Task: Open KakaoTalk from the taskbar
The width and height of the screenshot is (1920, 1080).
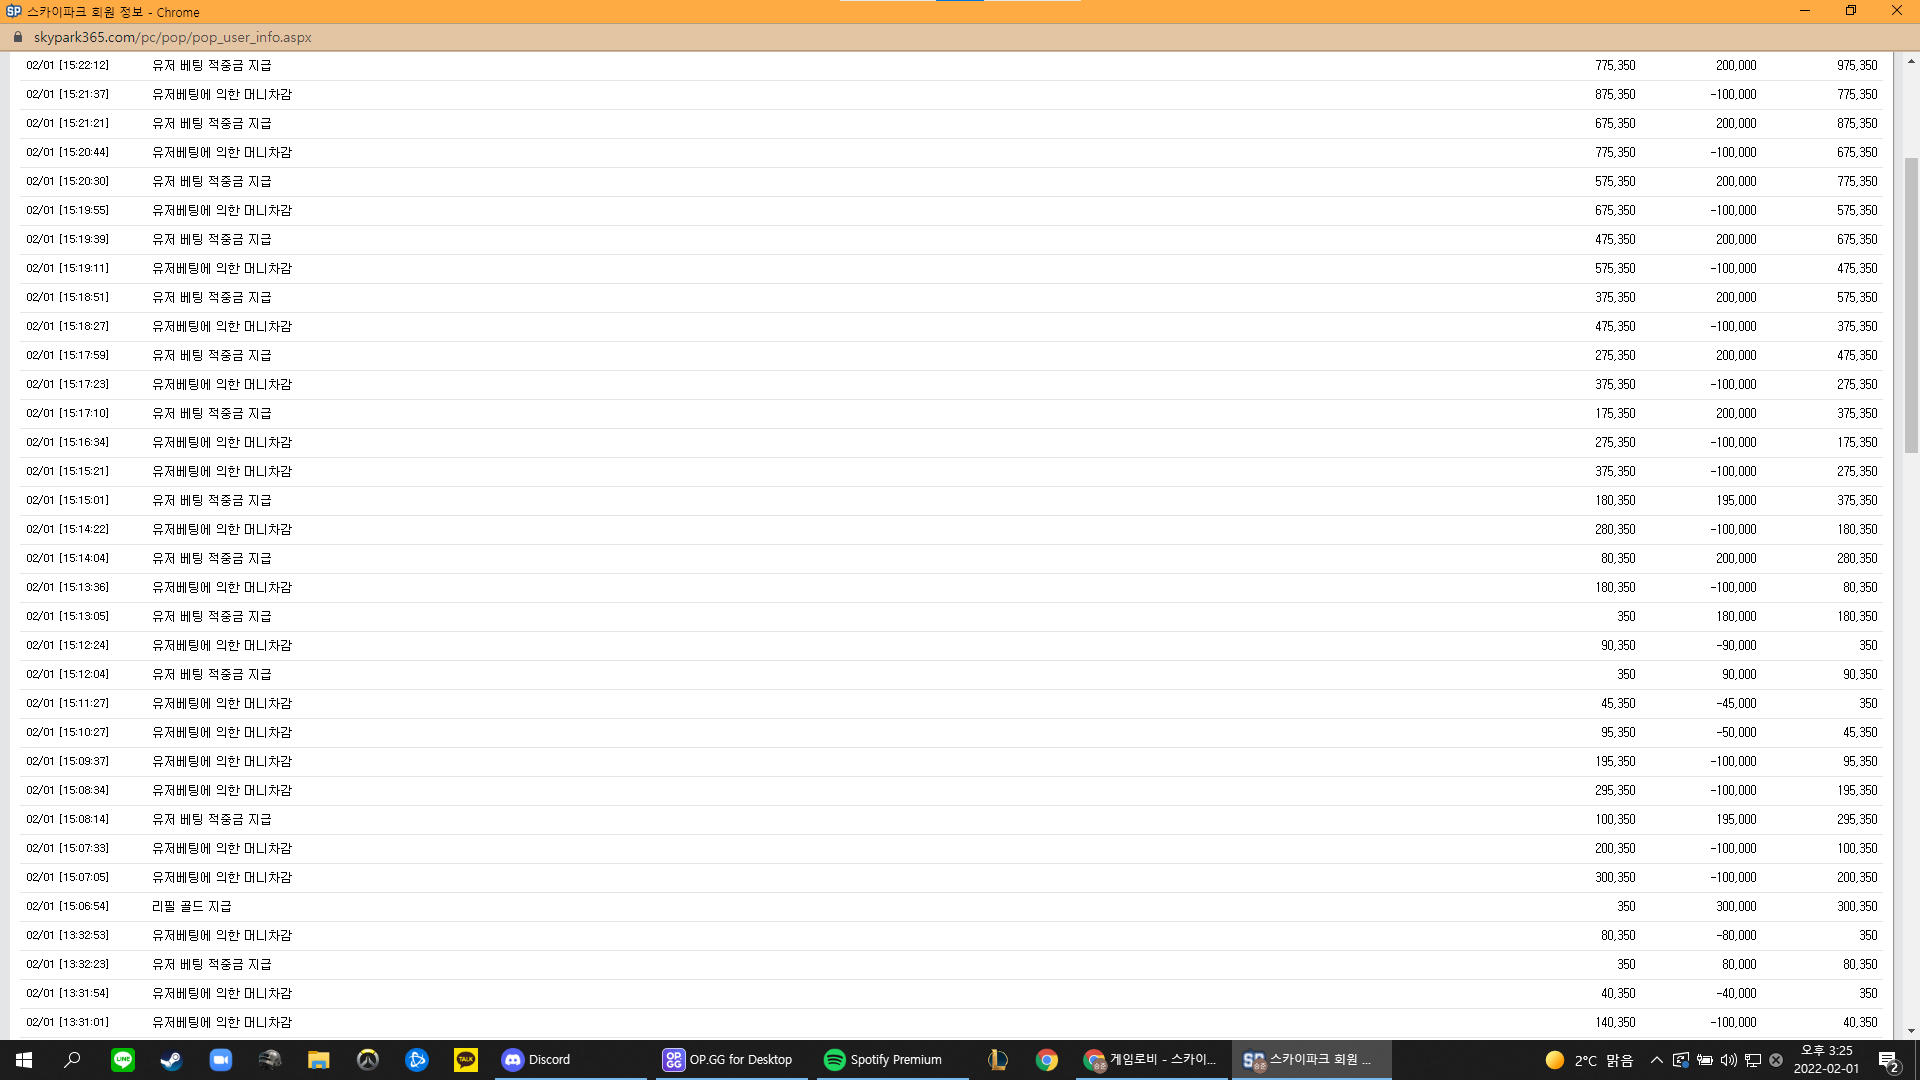Action: pyautogui.click(x=466, y=1060)
